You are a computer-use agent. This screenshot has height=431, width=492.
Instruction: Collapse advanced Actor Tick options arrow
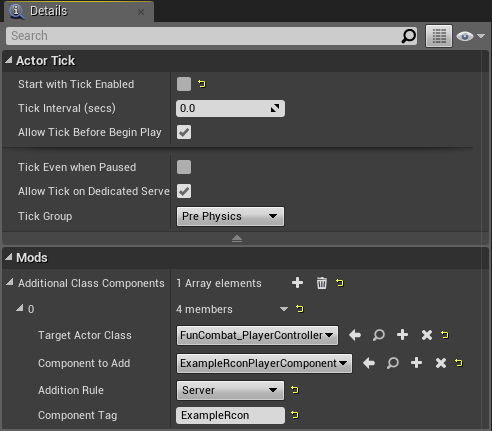click(x=237, y=239)
